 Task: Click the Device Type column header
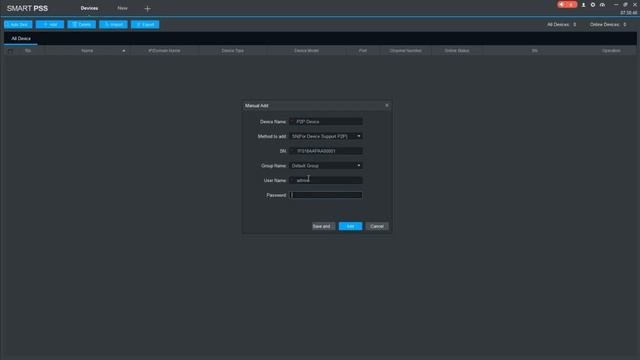click(233, 51)
